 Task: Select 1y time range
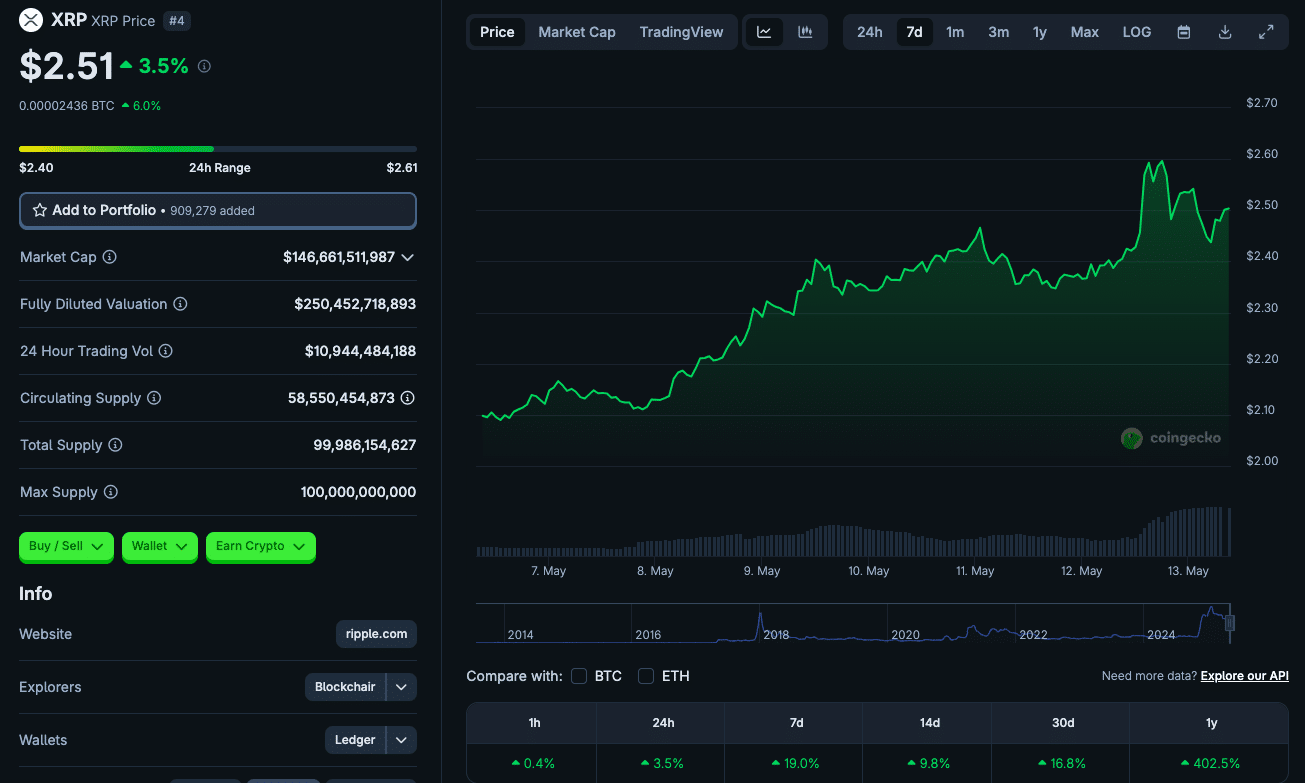click(x=1040, y=32)
